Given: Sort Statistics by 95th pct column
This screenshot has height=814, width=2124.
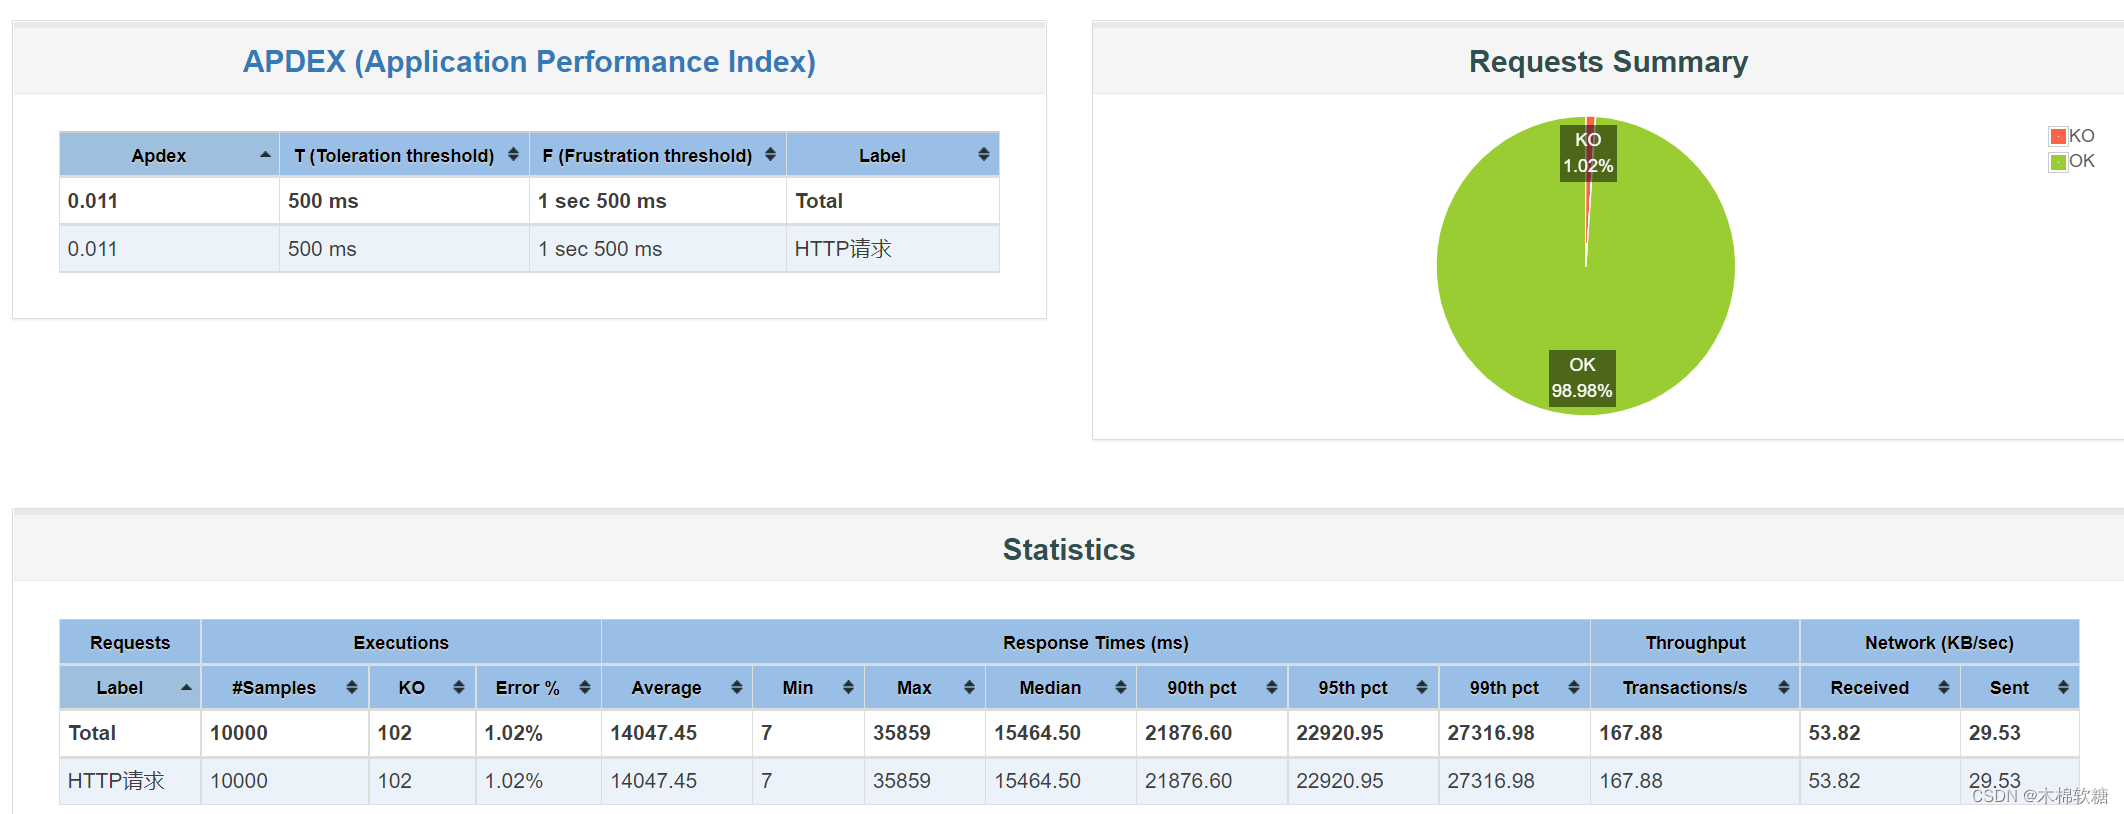Looking at the screenshot, I should [x=1363, y=687].
